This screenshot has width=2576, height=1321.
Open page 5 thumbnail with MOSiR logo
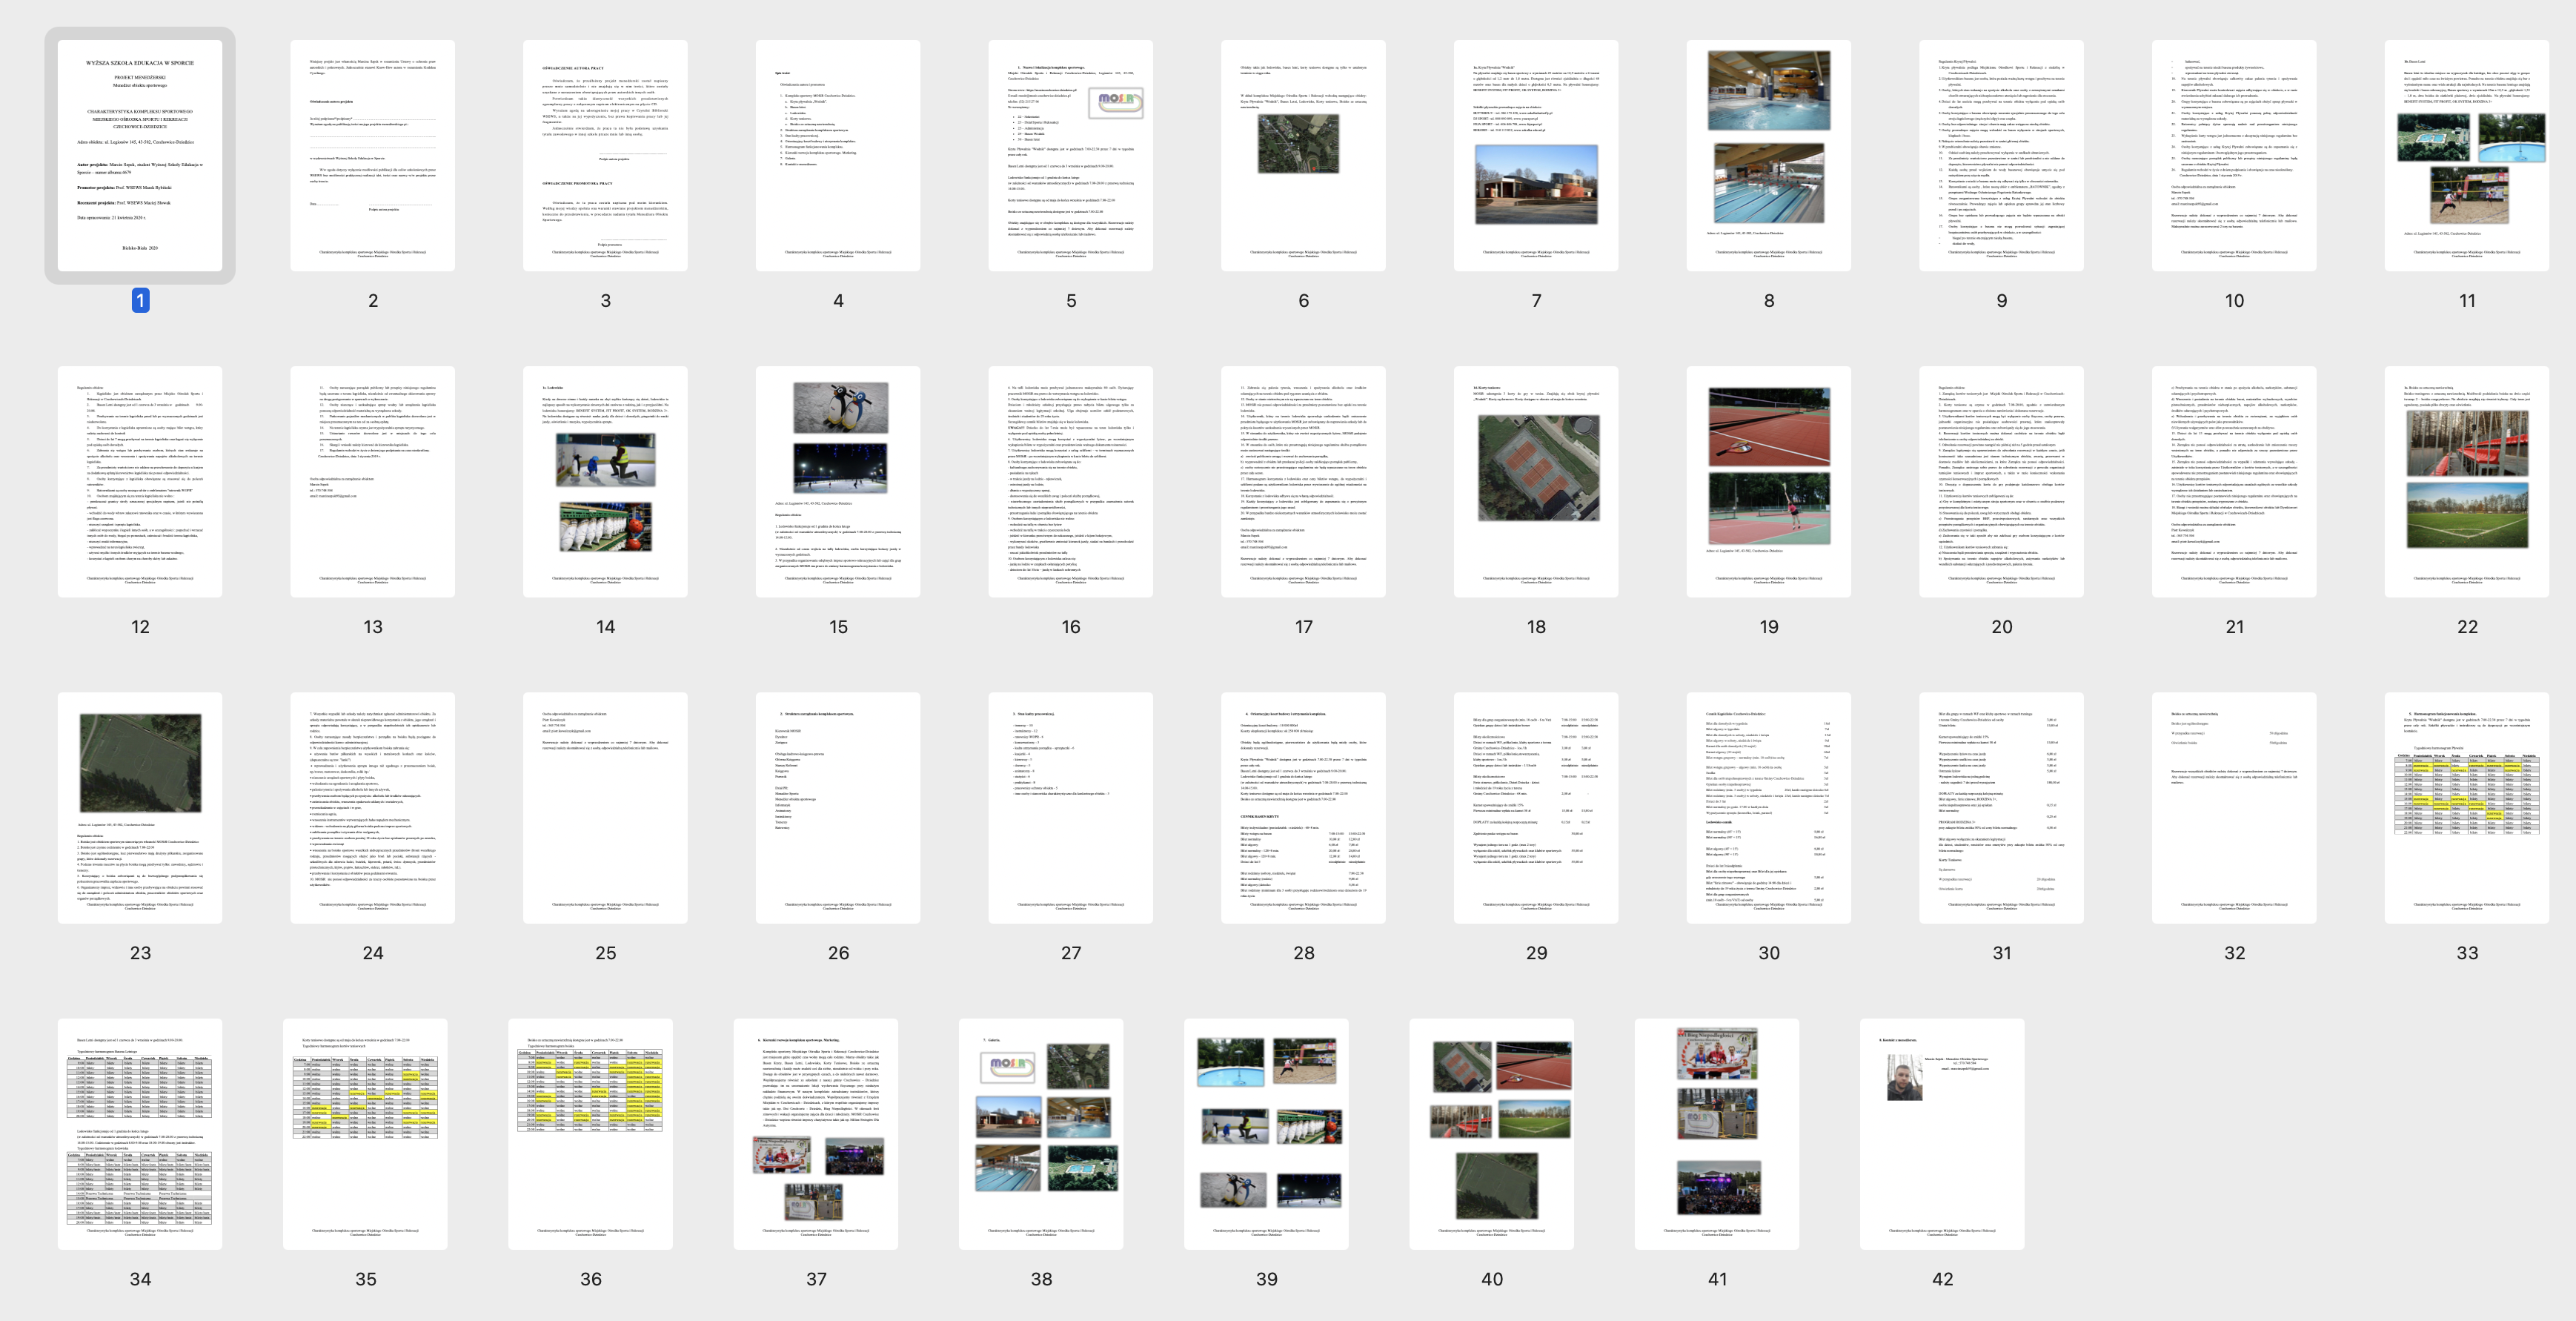[x=1070, y=155]
